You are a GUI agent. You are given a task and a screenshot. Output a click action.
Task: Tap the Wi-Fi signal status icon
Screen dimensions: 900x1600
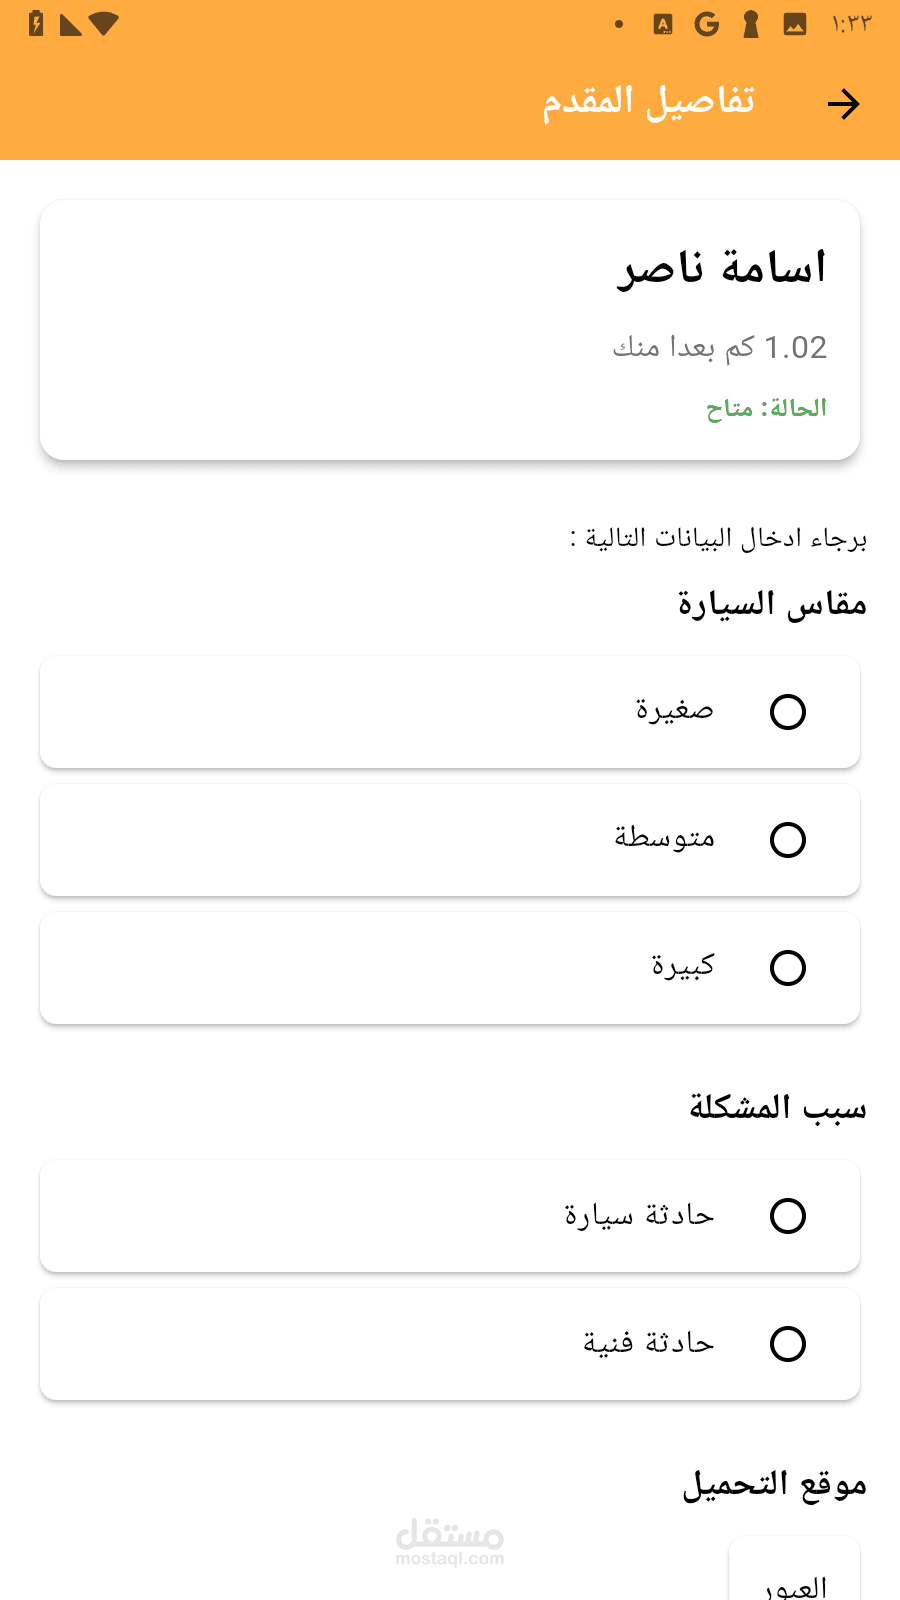point(103,24)
